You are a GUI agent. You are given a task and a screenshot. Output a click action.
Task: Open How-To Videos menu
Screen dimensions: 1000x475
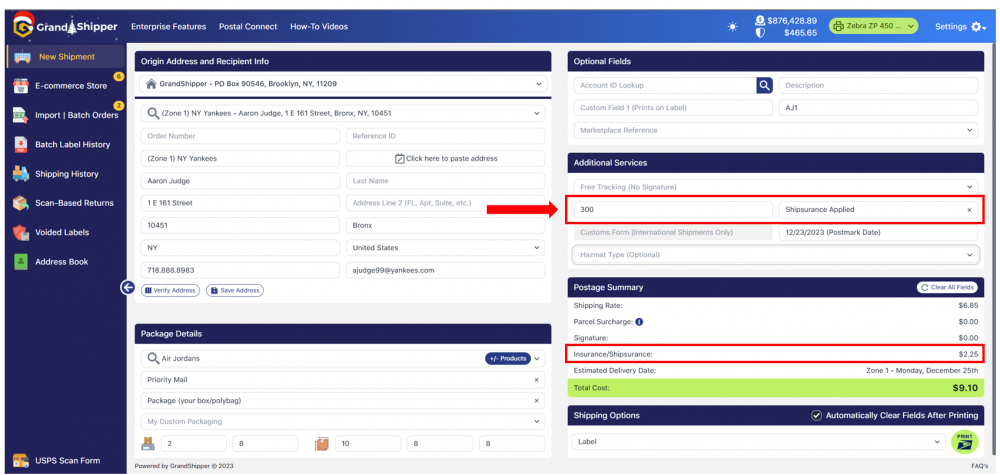(x=319, y=27)
